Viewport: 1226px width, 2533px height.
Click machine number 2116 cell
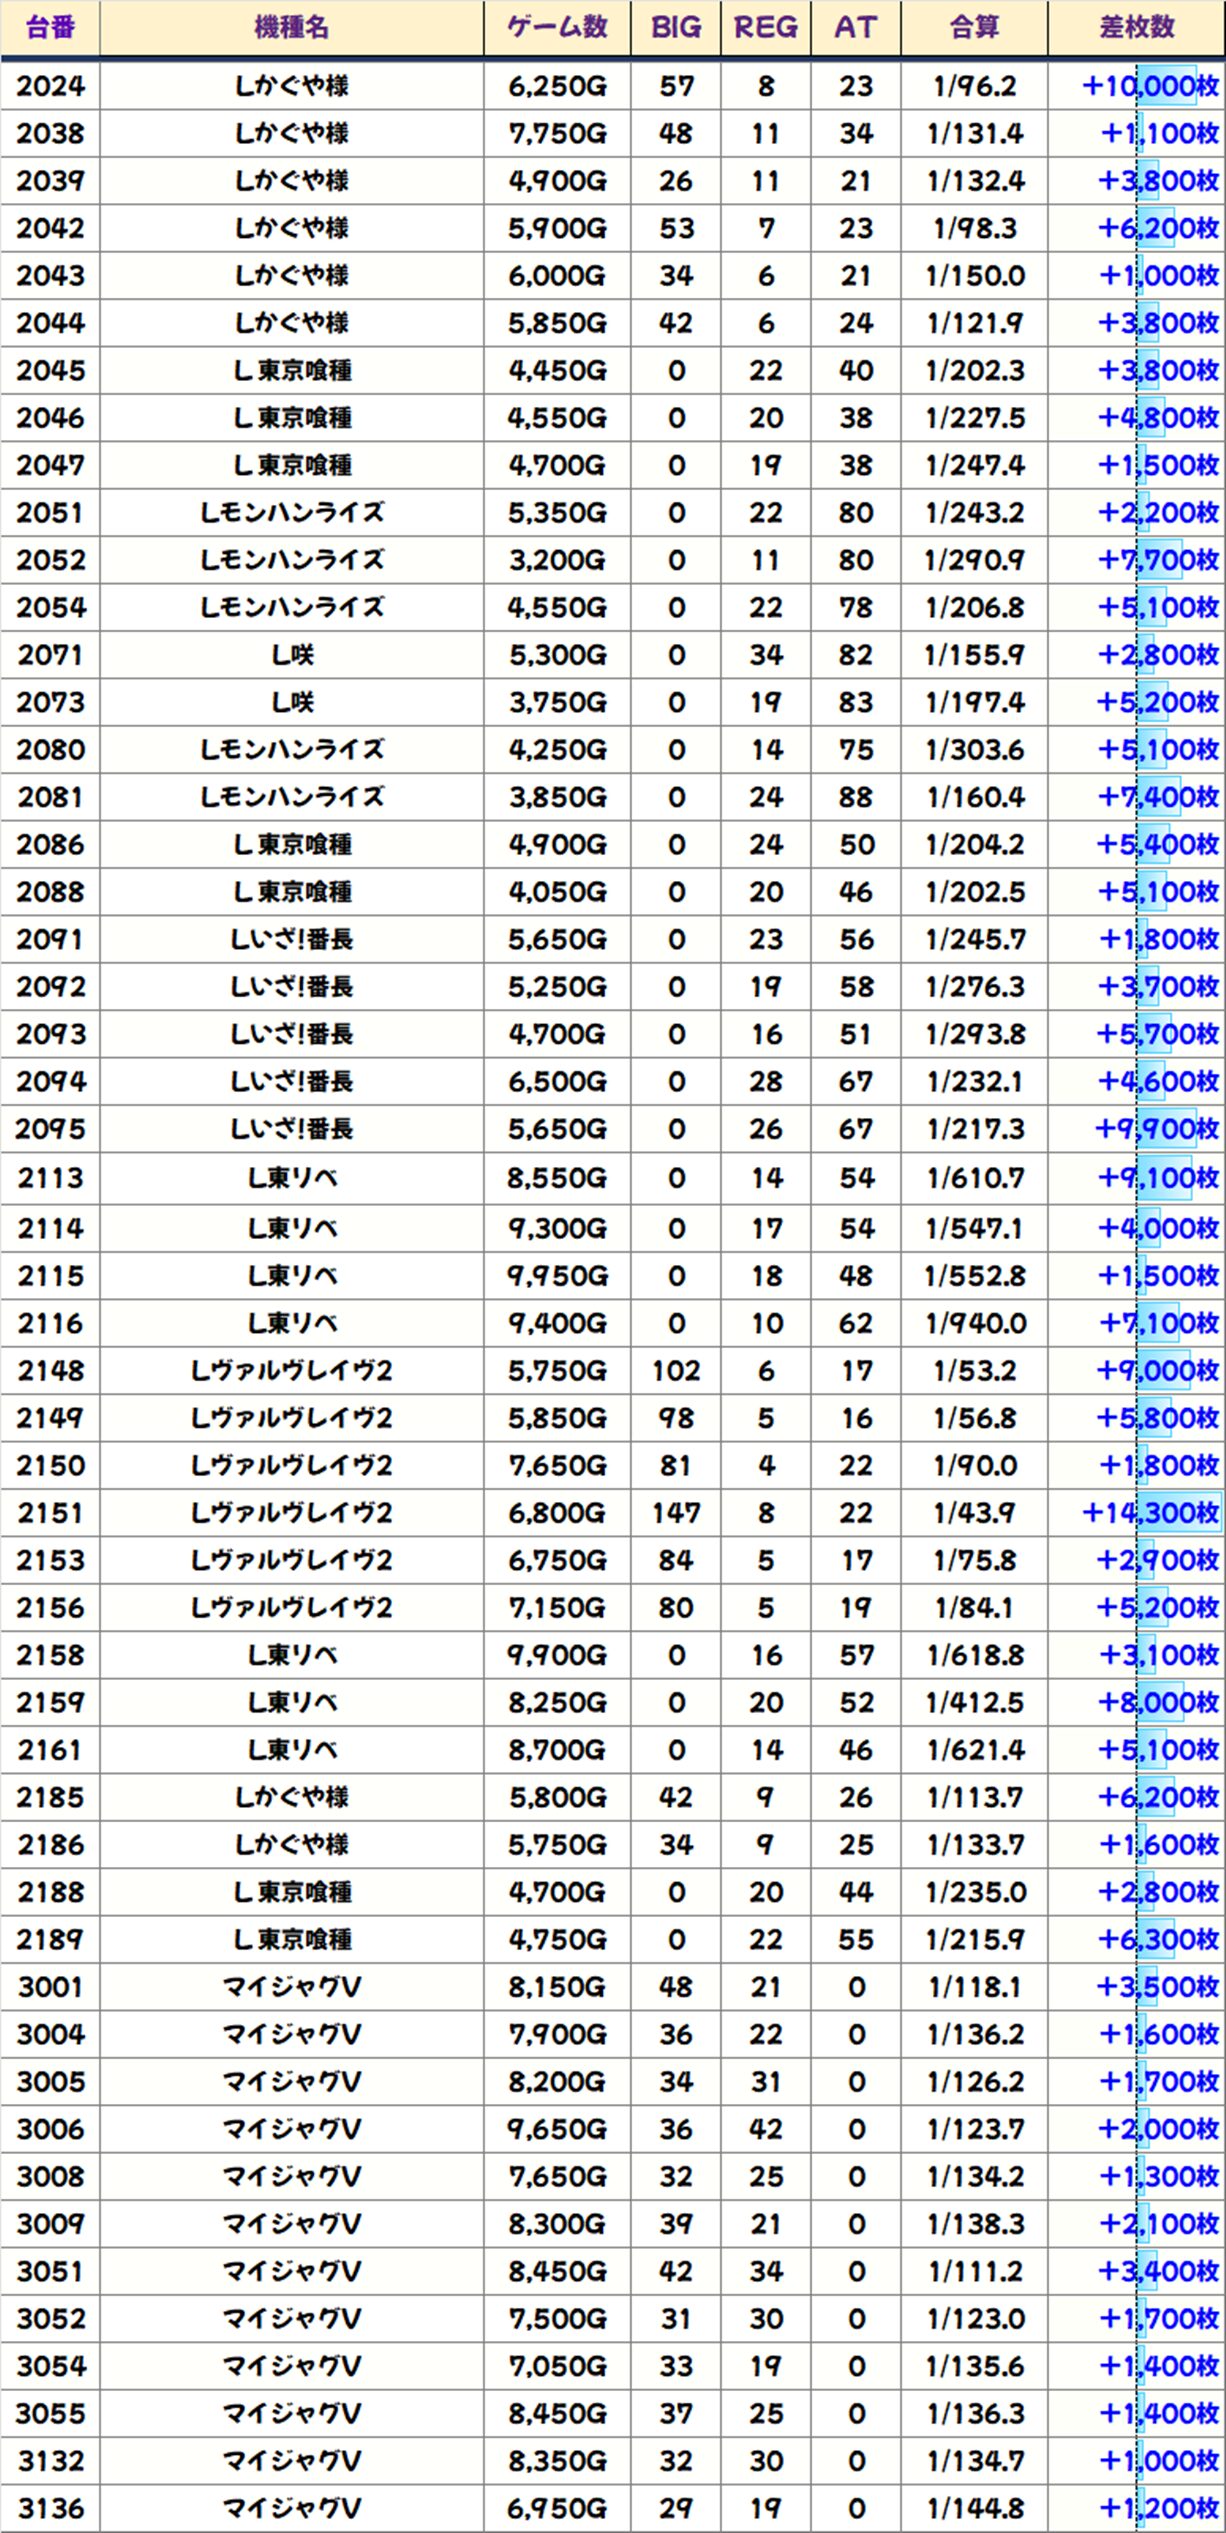(x=50, y=1324)
